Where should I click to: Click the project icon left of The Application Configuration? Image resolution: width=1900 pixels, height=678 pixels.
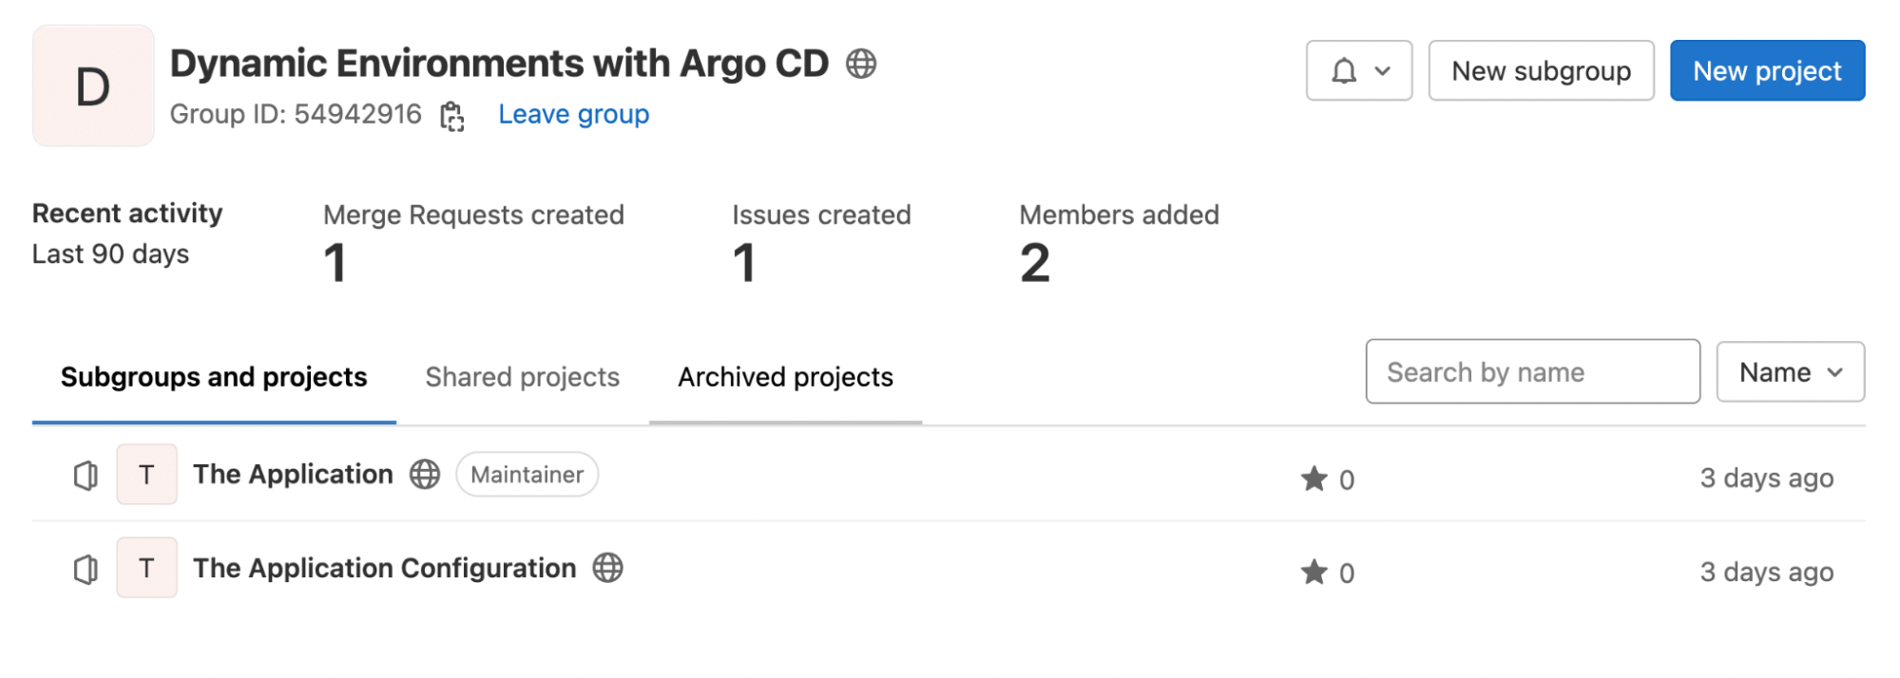86,569
